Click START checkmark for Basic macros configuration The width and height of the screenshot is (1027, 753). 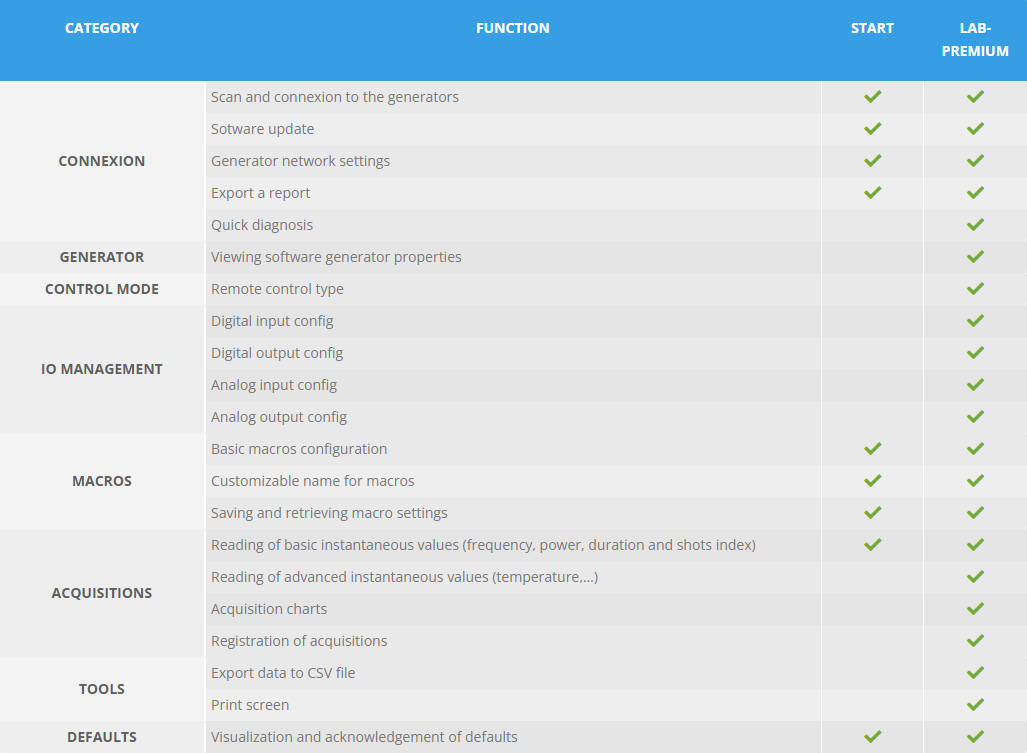click(x=872, y=449)
